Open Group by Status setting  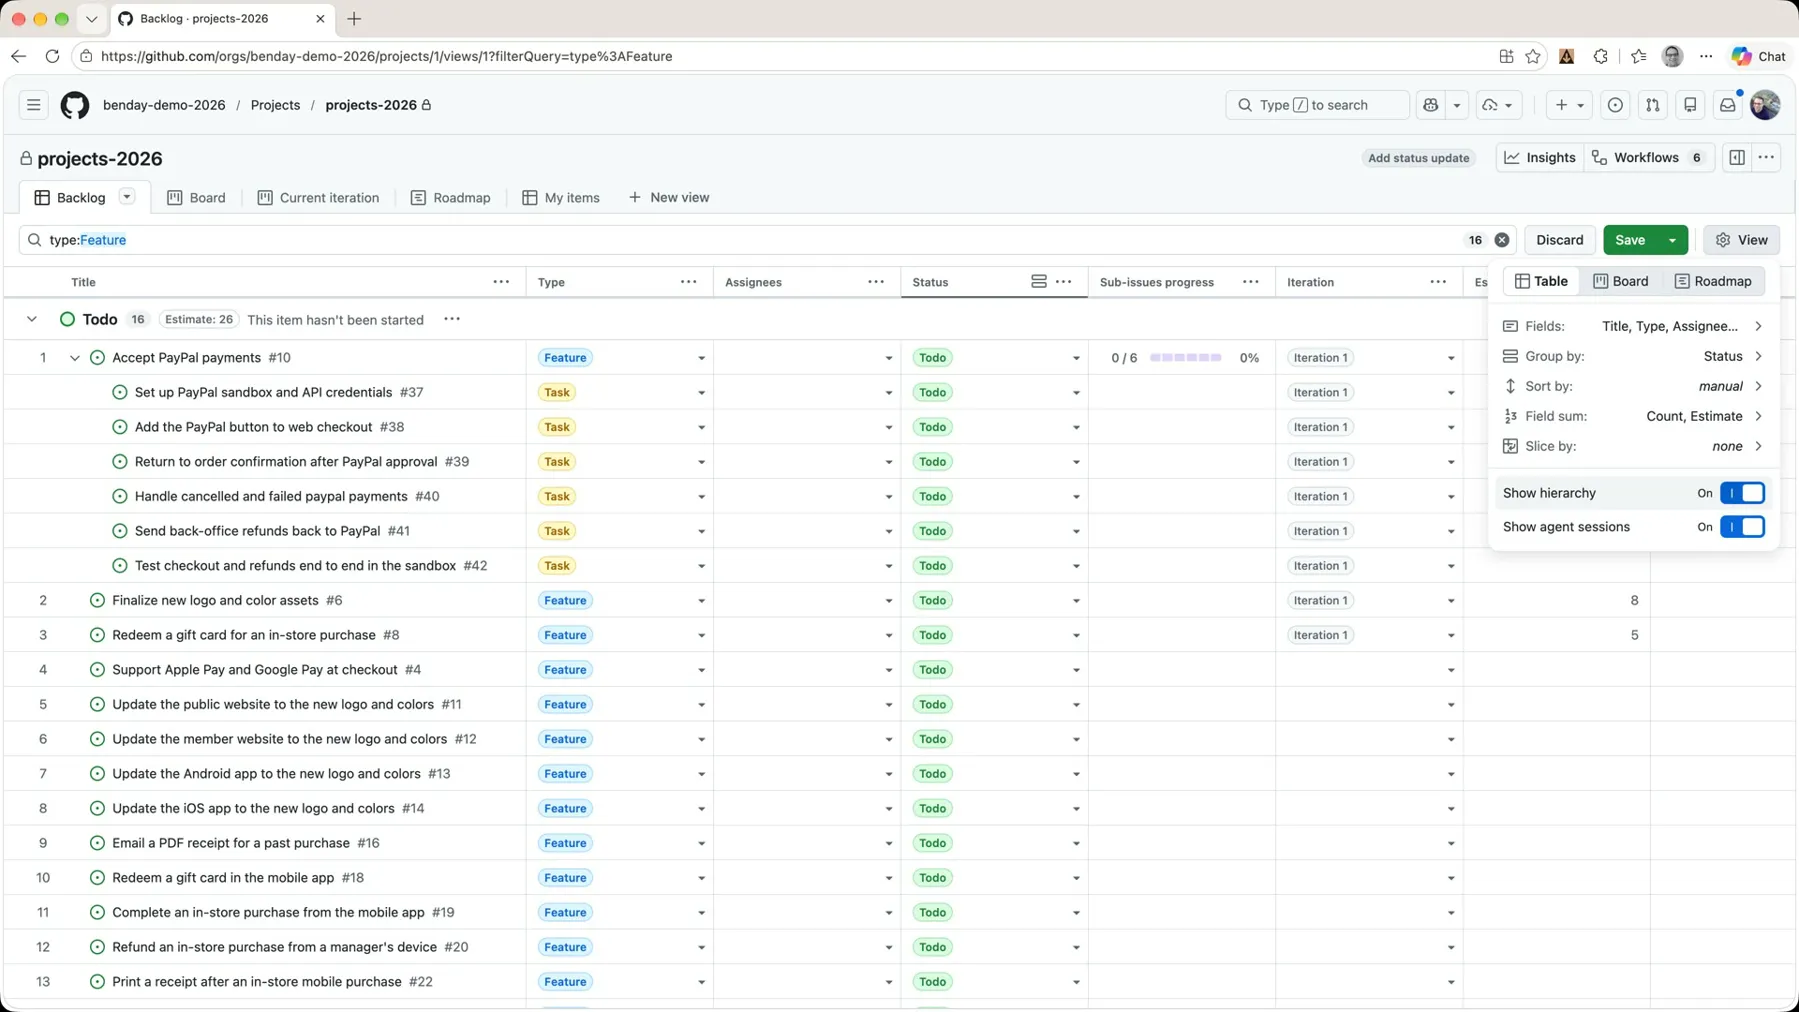[x=1633, y=356]
